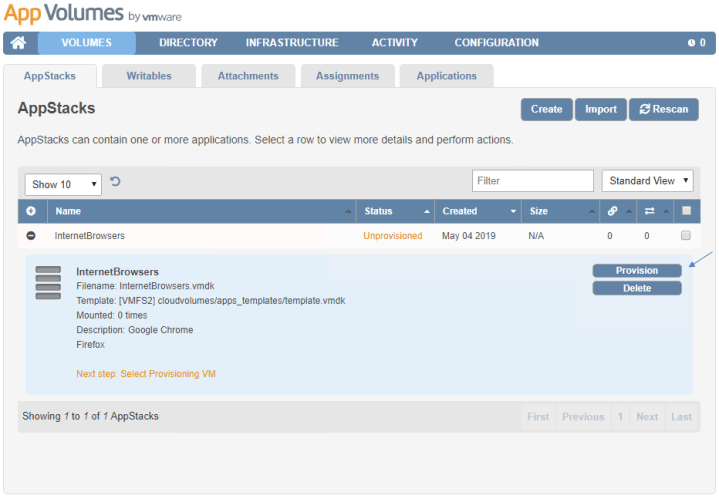
Task: Click the reset table refresh icon
Action: 115,182
